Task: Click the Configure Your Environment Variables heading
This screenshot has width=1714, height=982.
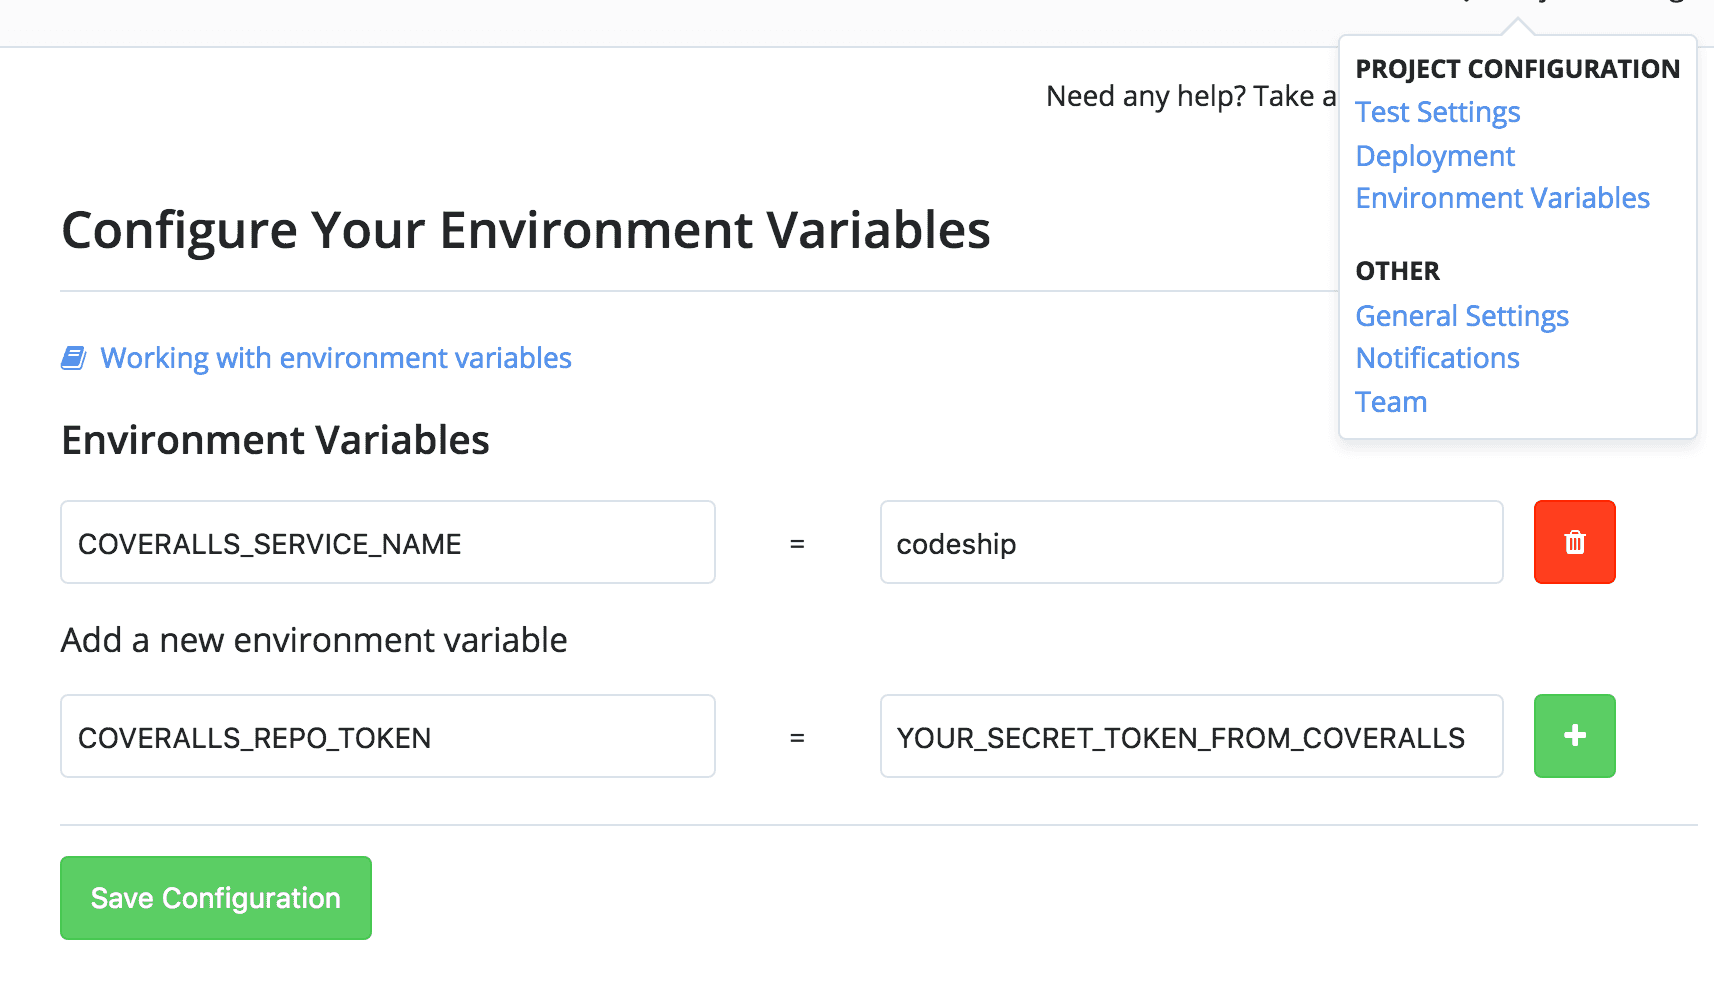Action: coord(525,230)
